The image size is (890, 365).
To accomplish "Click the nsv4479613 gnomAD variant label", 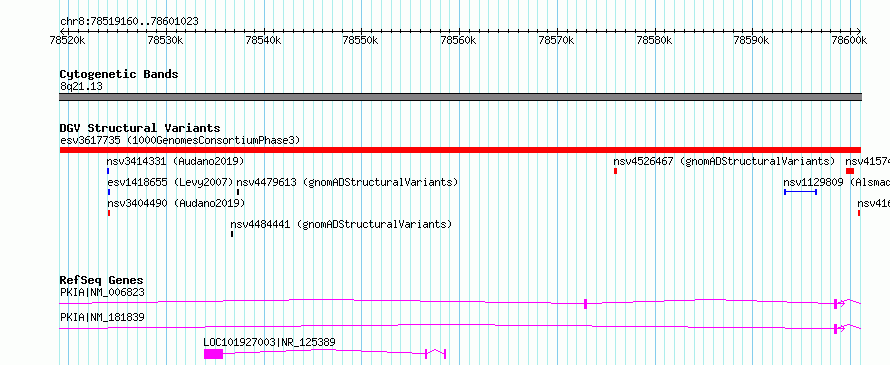I will (x=347, y=182).
